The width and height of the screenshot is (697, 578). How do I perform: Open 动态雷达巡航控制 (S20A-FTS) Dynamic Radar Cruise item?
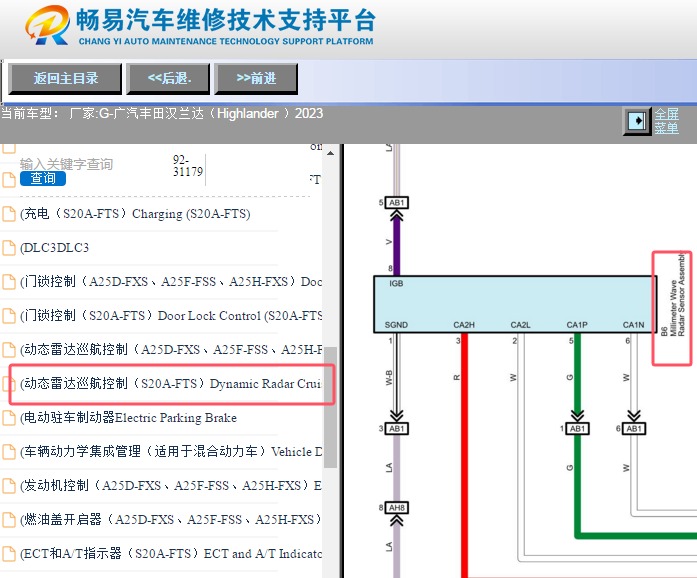(x=171, y=384)
